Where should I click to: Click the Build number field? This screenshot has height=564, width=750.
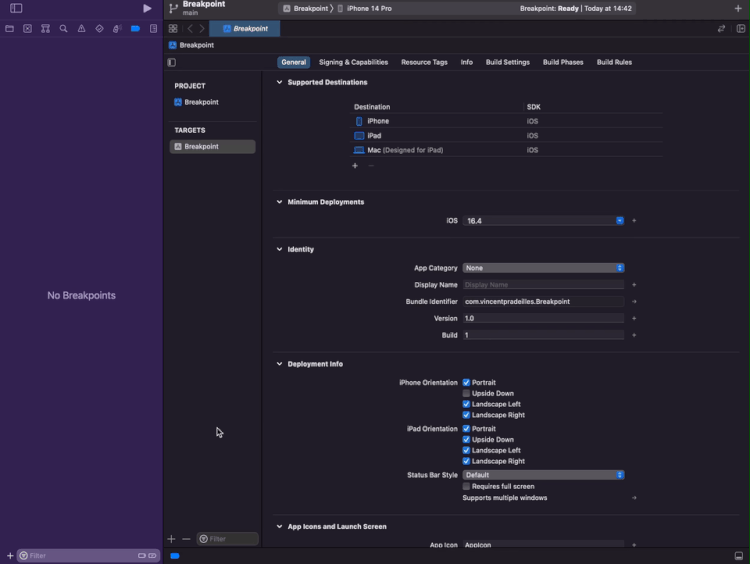pyautogui.click(x=543, y=335)
